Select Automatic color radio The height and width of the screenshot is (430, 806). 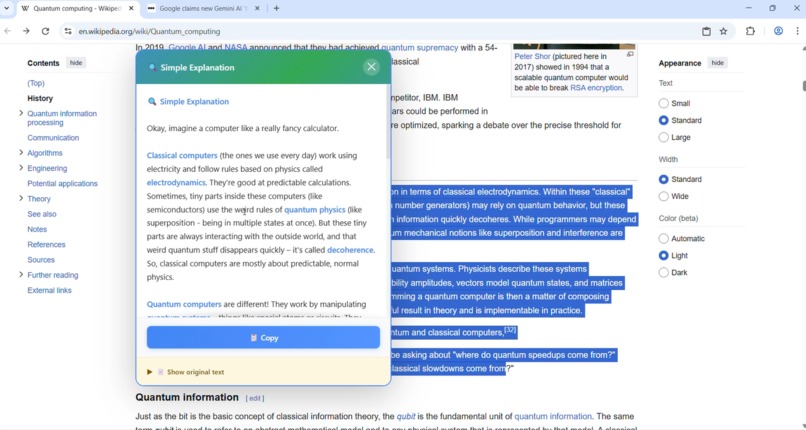pos(664,238)
